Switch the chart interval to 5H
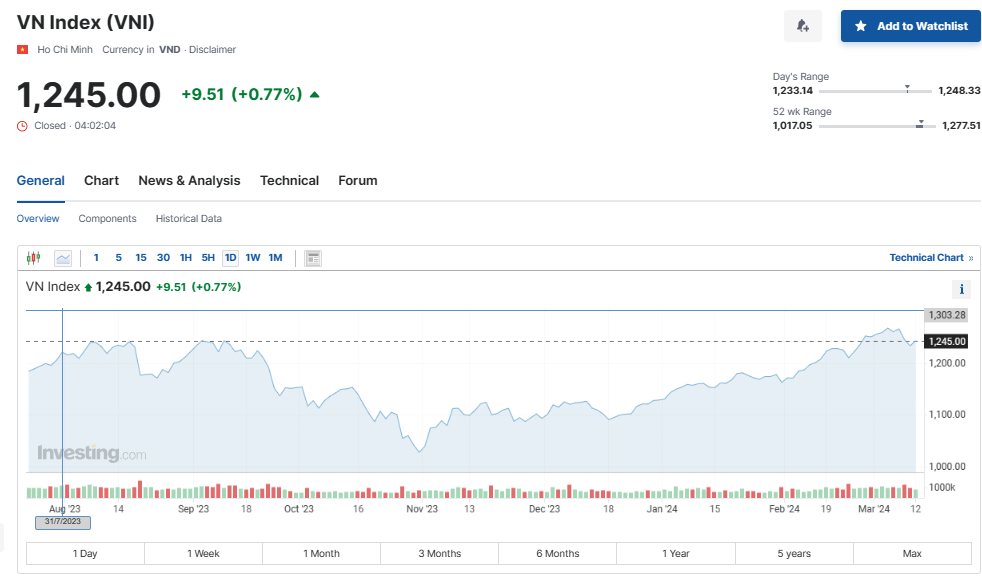This screenshot has height=577, width=982. pyautogui.click(x=208, y=258)
